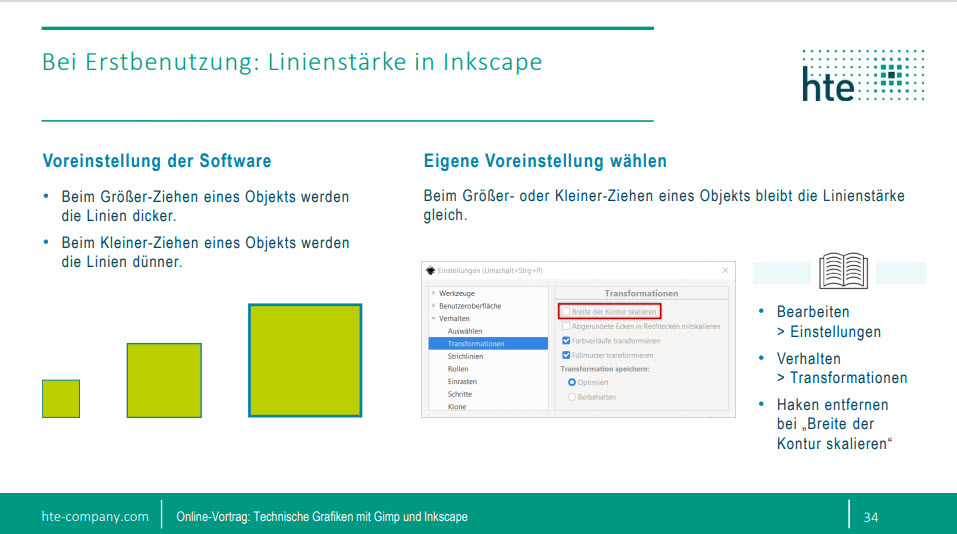Select 'Einrasten' in settings tree
The image size is (957, 534).
point(462,381)
